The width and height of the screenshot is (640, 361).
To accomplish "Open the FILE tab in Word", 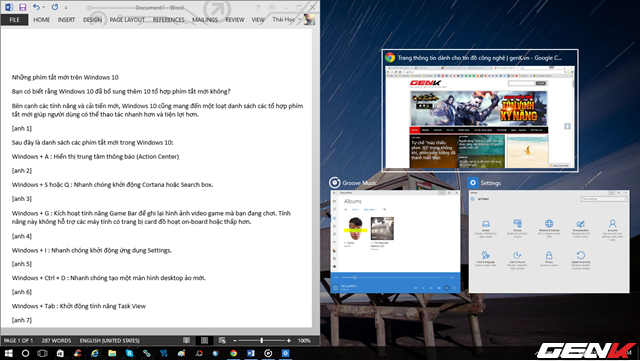I will (14, 20).
